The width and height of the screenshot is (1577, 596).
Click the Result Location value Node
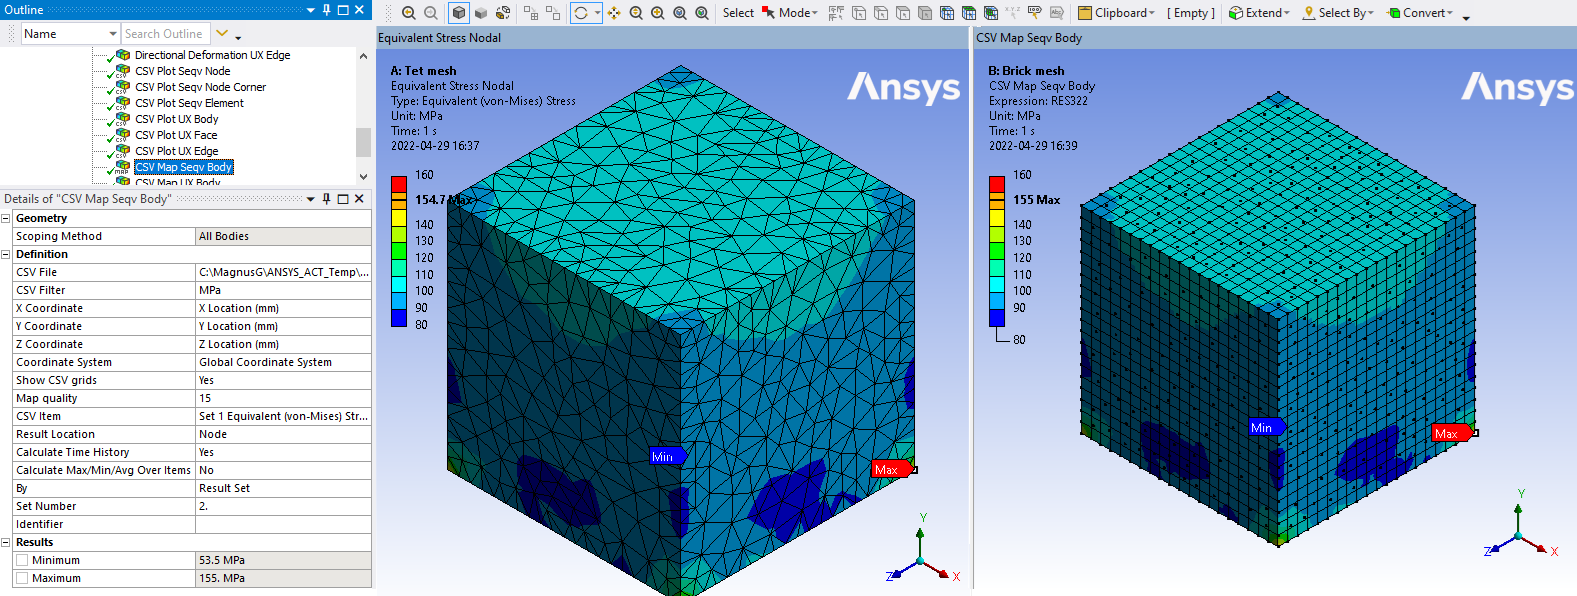click(x=283, y=434)
